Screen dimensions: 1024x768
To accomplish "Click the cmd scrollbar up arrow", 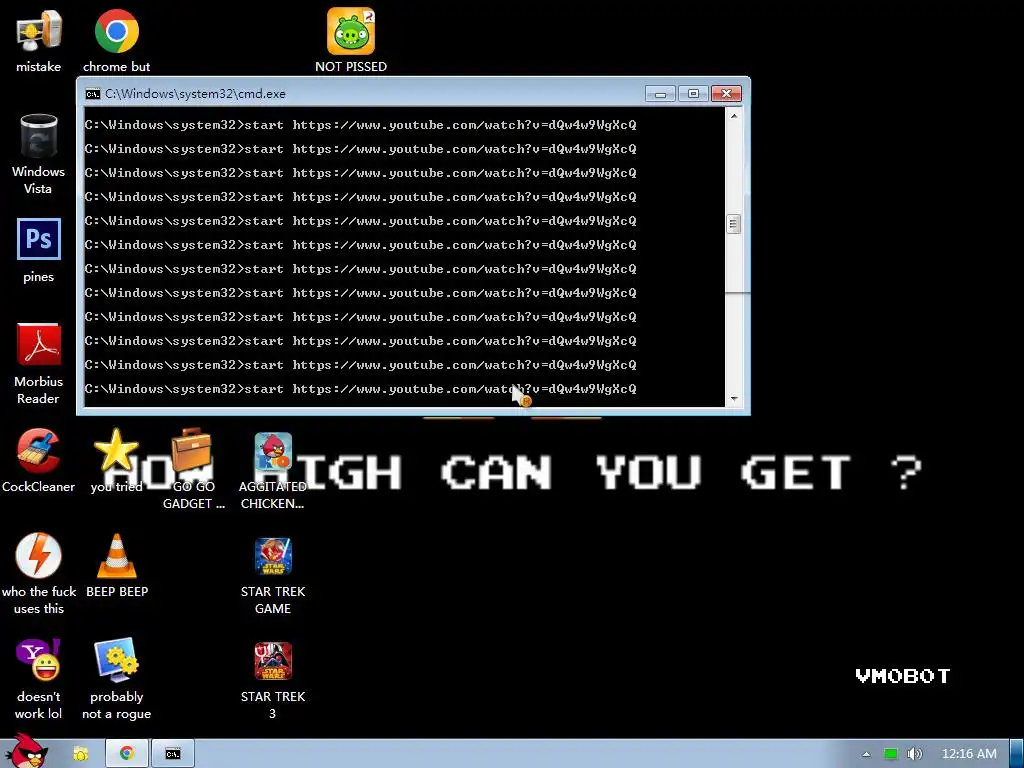I will point(734,116).
